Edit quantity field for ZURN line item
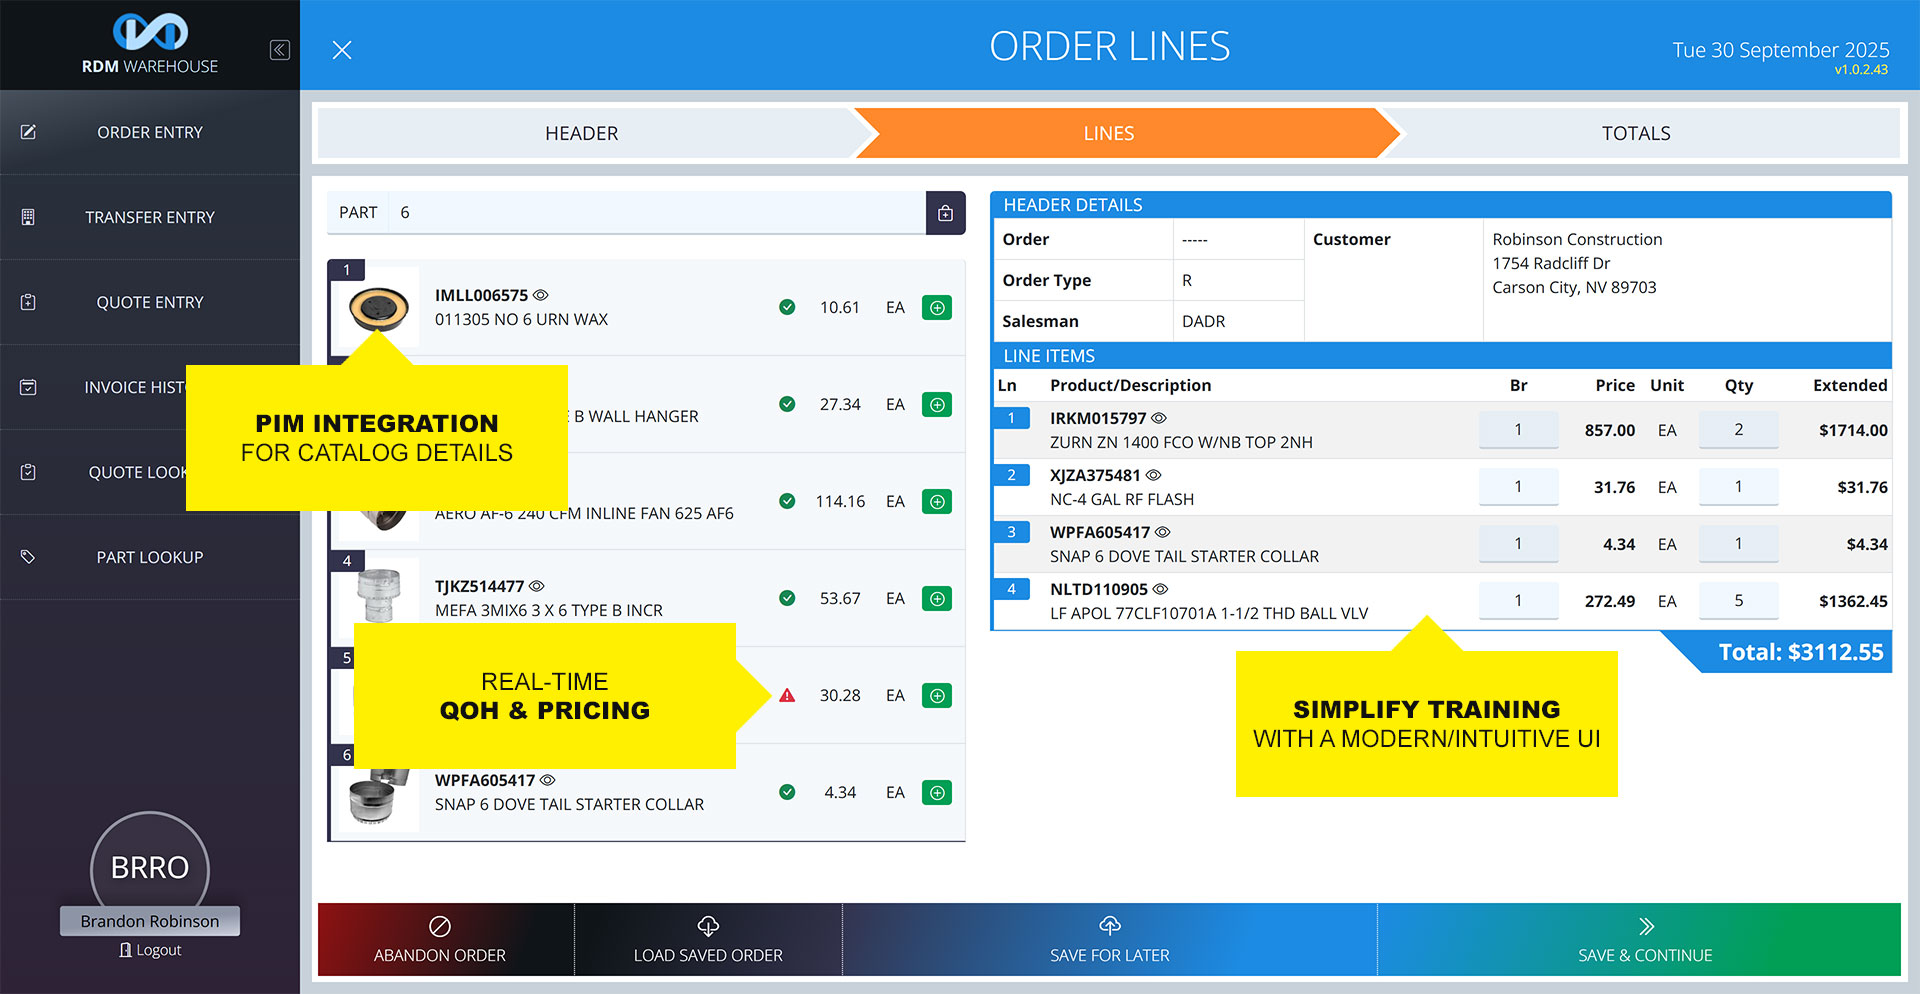 (1738, 430)
